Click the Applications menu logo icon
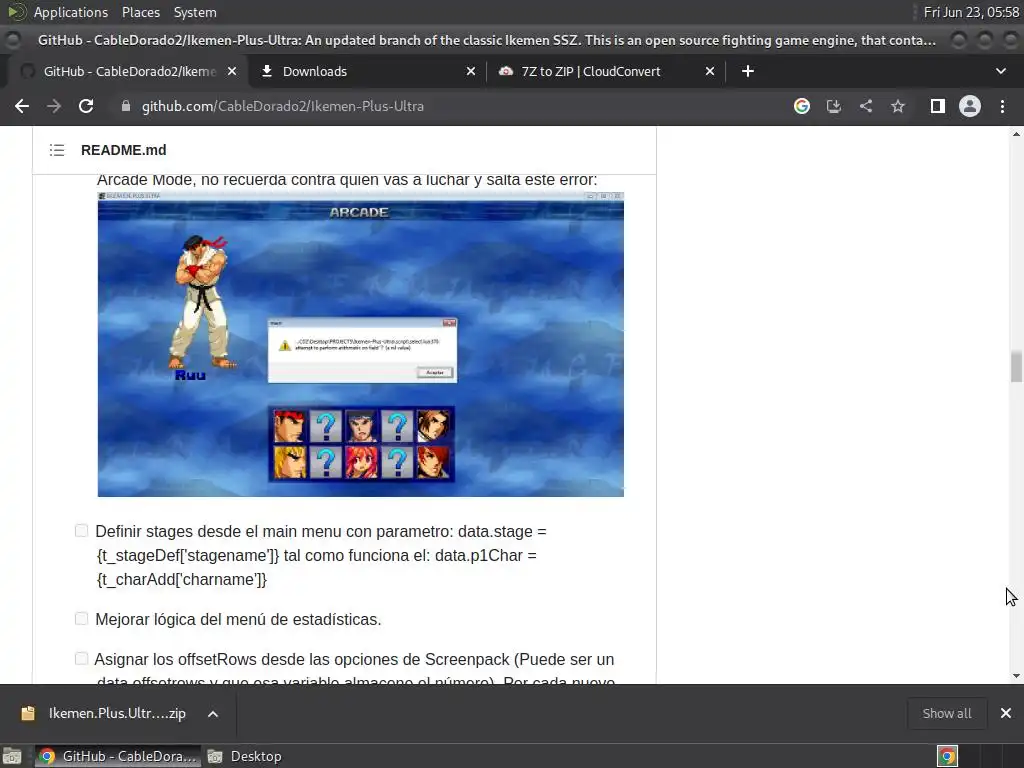The height and width of the screenshot is (768, 1024). click(16, 12)
